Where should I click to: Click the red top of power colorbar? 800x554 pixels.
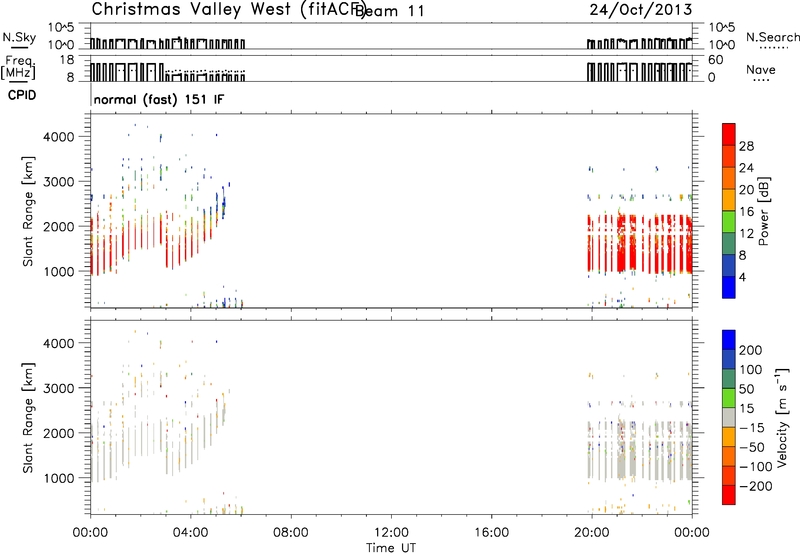(x=729, y=134)
